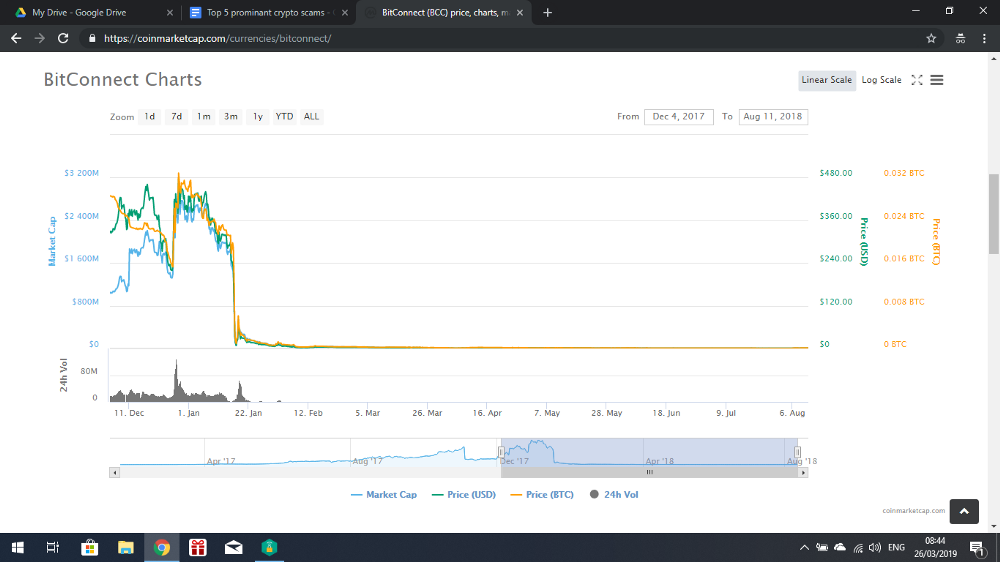Viewport: 1000px width, 562px height.
Task: Open a new browser tab
Action: (547, 13)
